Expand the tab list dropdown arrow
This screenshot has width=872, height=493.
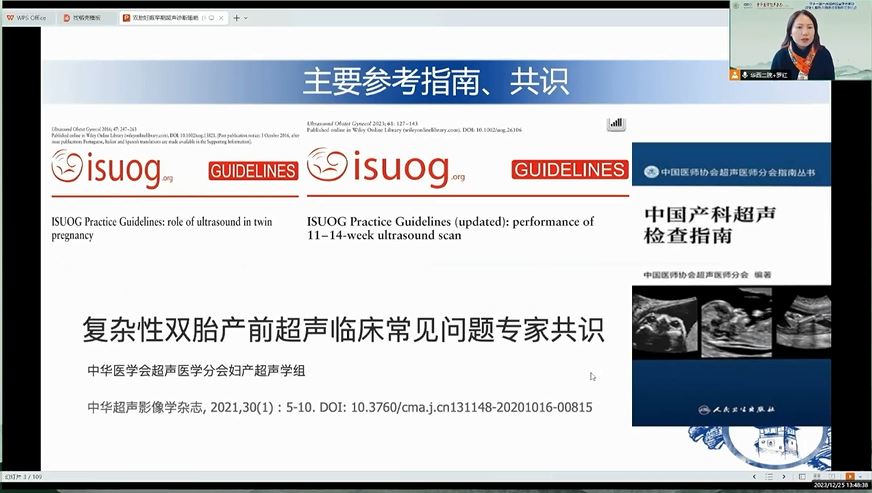tap(248, 18)
